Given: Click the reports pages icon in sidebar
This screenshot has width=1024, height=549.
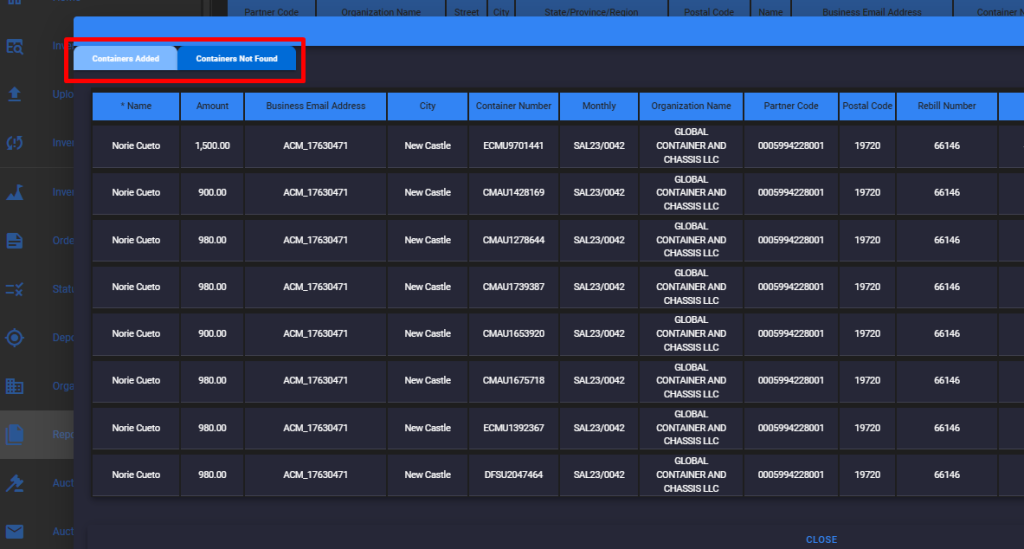Looking at the screenshot, I should point(15,434).
